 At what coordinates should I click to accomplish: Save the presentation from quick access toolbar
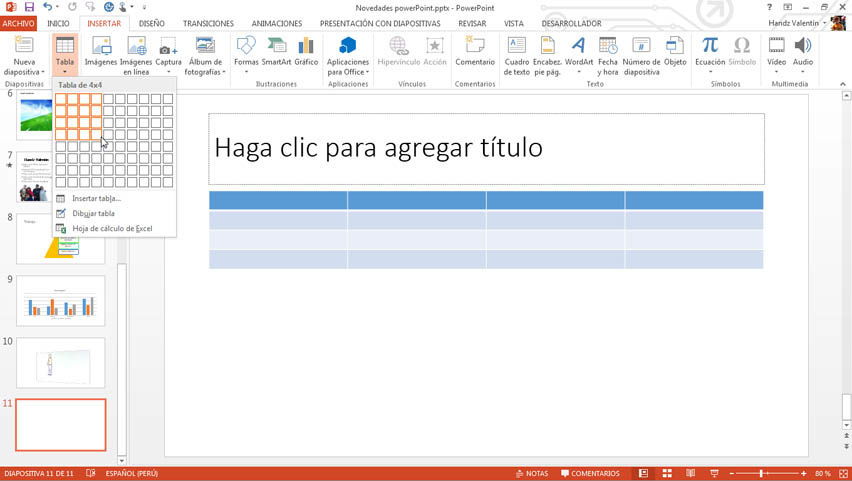tap(29, 7)
